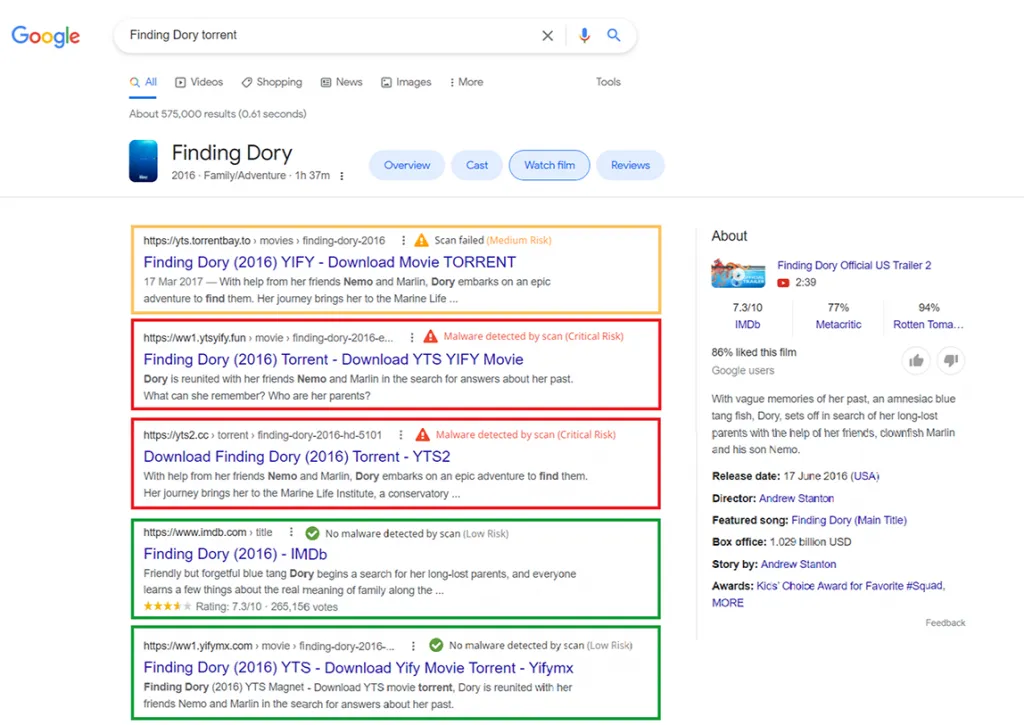Open options dots for ww1.ytsyify.fun result

coord(411,338)
